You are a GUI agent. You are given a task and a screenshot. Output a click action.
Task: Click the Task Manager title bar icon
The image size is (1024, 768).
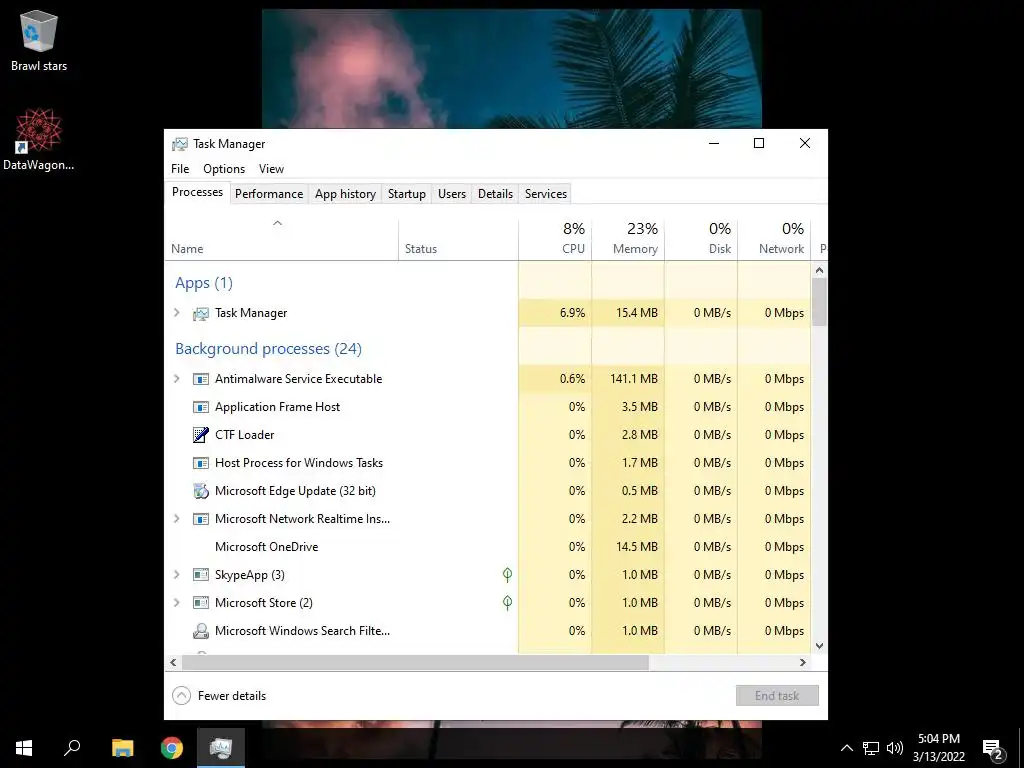point(180,144)
